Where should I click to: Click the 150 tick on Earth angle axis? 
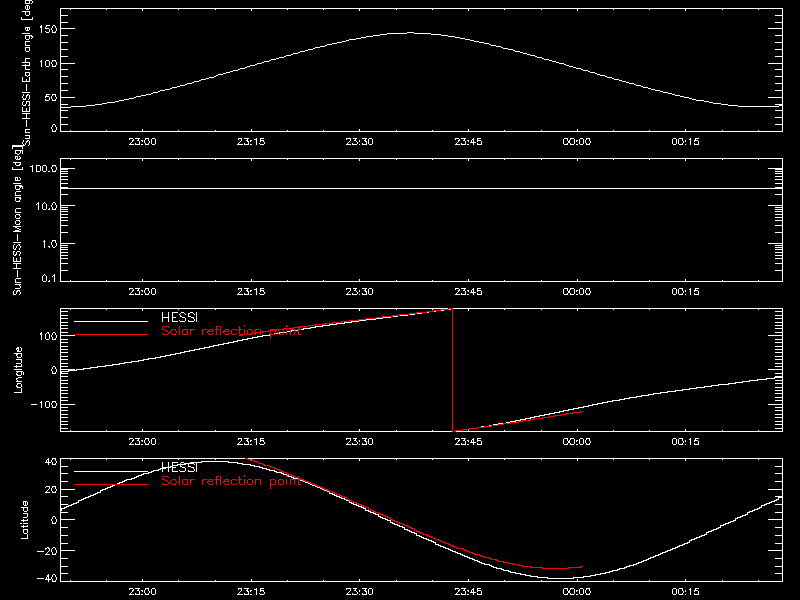coord(47,29)
